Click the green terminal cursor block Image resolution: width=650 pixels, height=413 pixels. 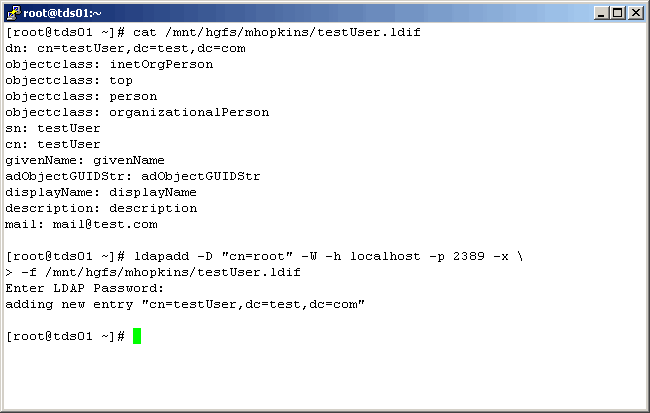click(x=137, y=336)
